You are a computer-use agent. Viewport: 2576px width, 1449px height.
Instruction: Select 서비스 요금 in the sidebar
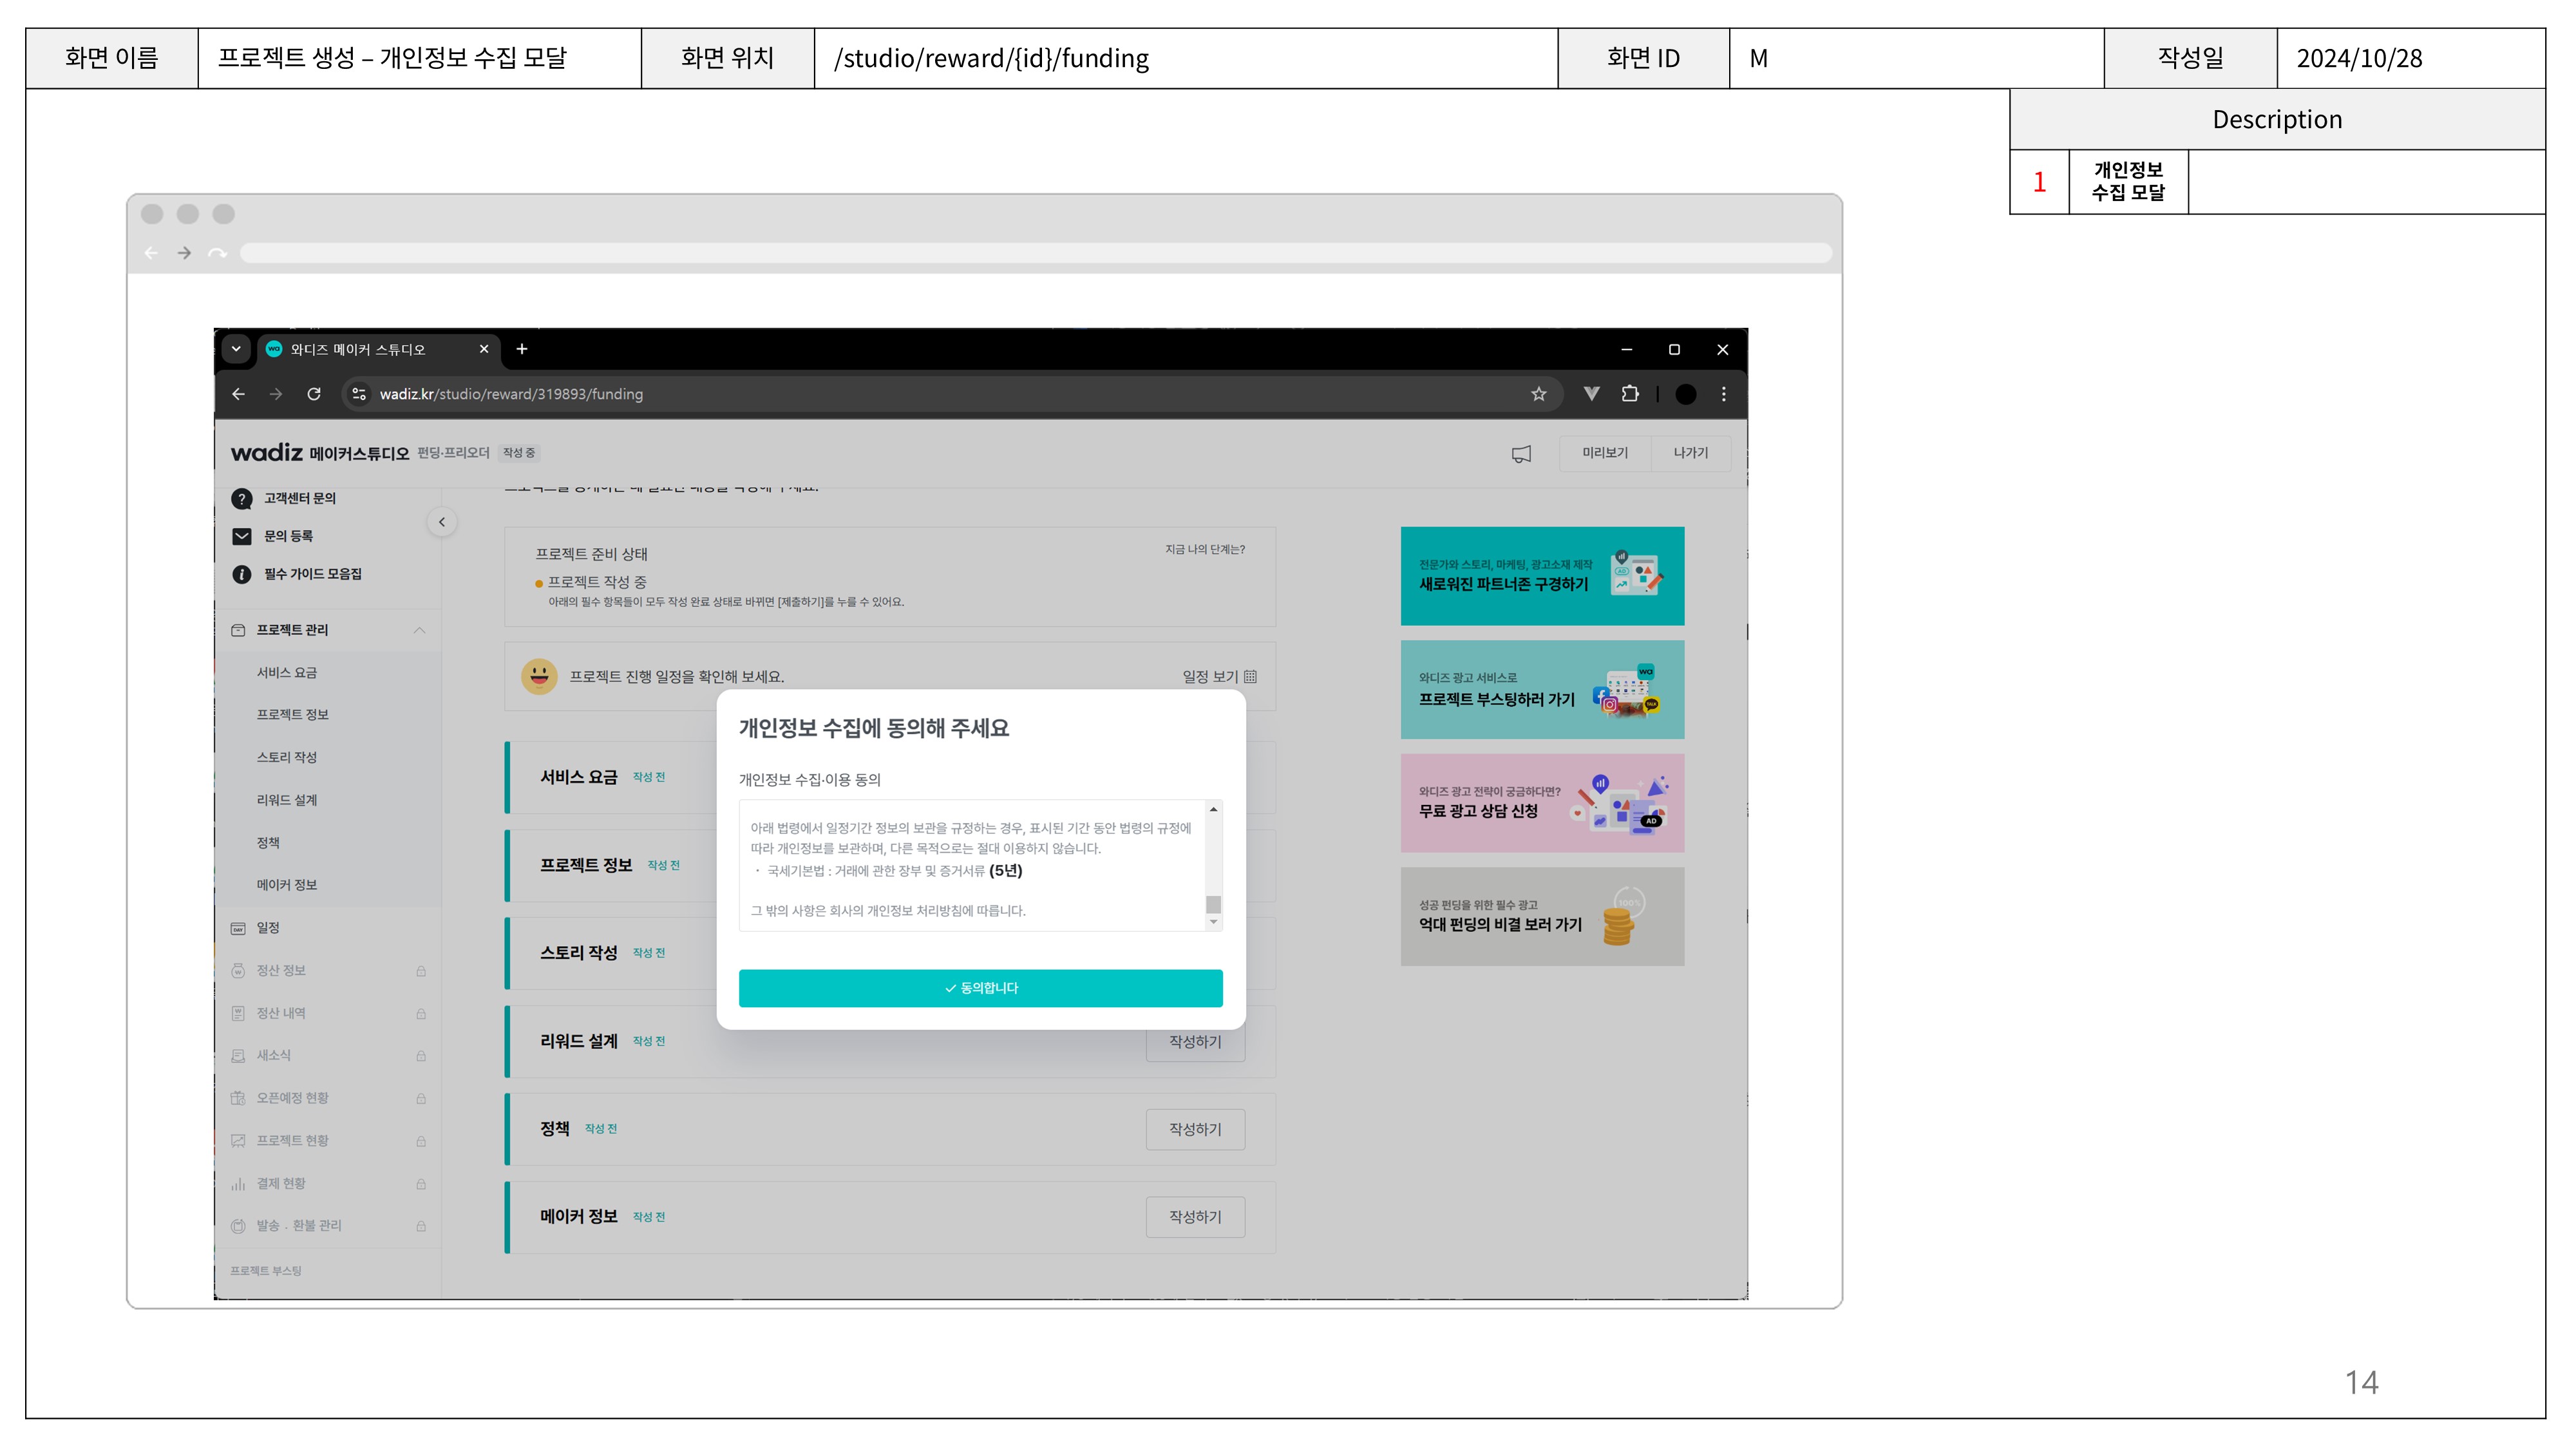point(287,673)
